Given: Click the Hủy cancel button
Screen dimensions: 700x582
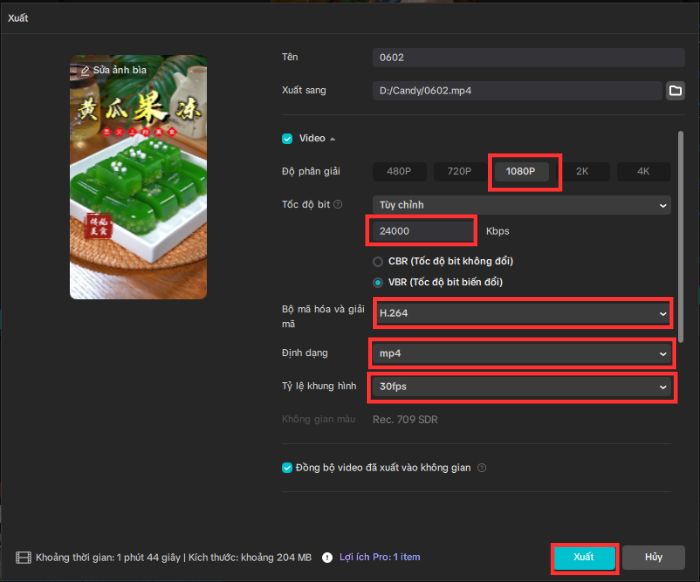Looking at the screenshot, I should coord(653,557).
